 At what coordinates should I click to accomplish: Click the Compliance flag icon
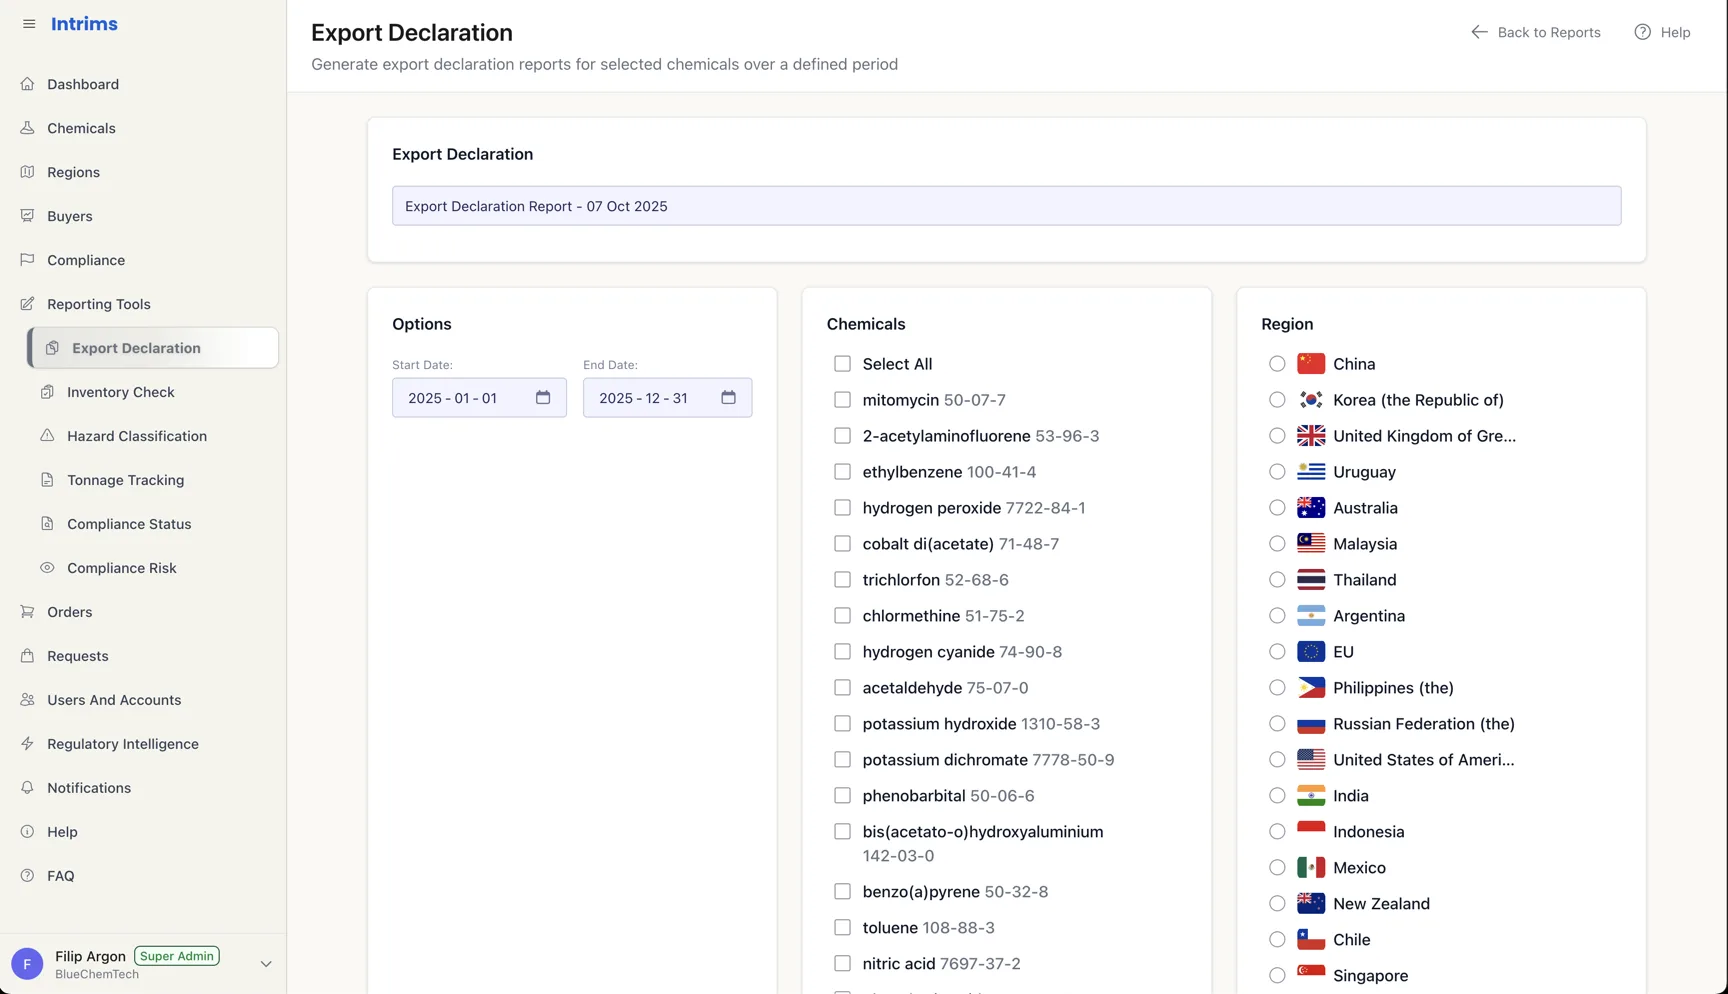click(x=27, y=260)
